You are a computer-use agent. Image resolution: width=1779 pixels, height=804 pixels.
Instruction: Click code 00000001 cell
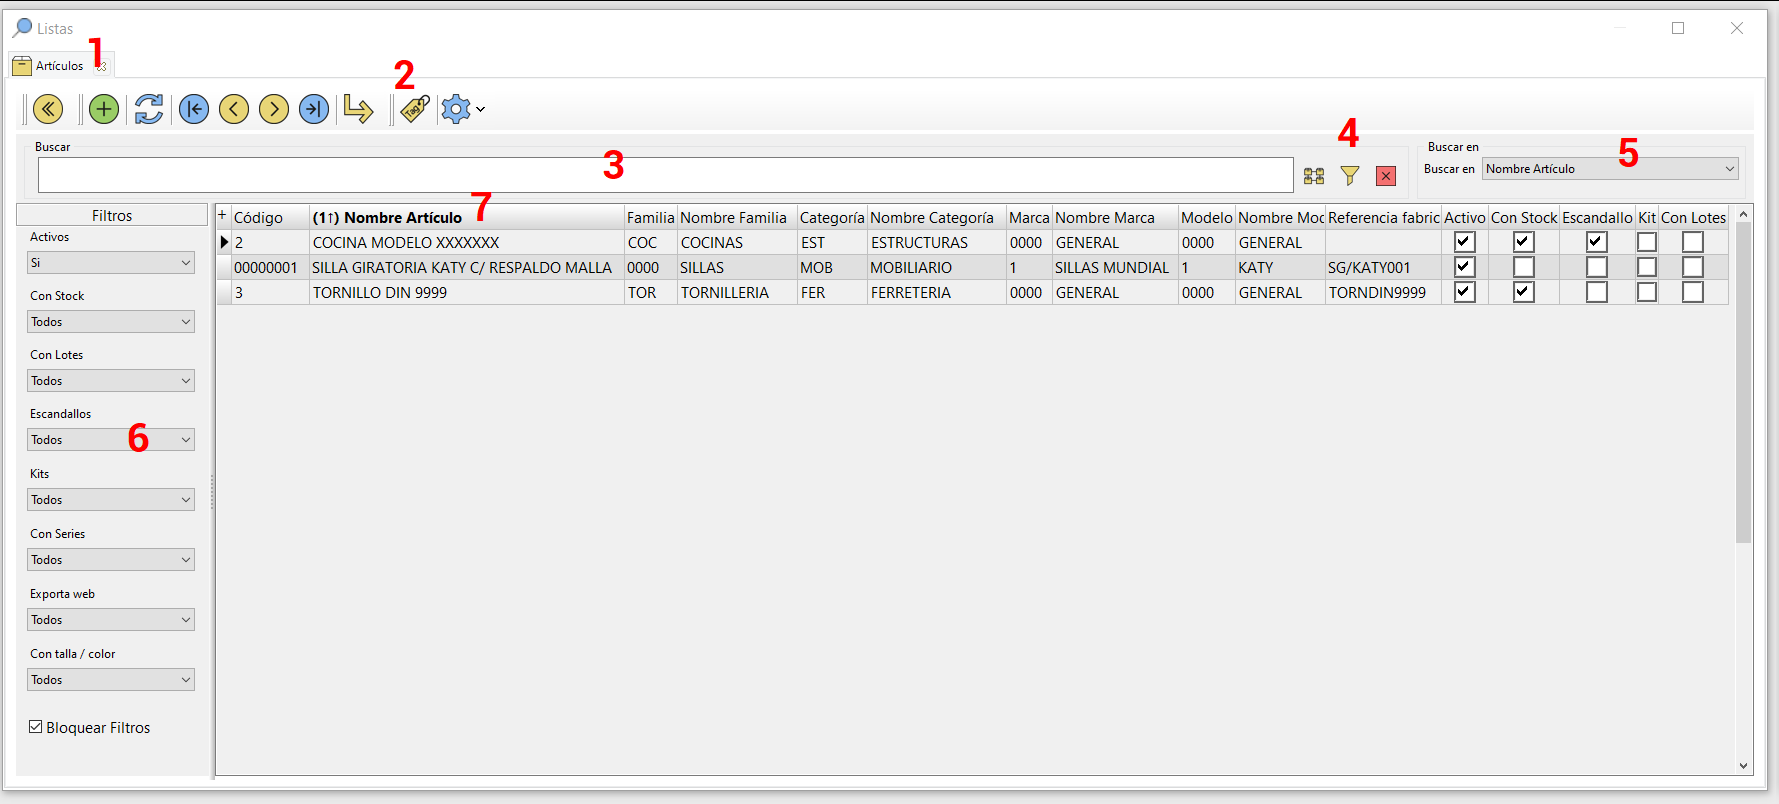270,267
